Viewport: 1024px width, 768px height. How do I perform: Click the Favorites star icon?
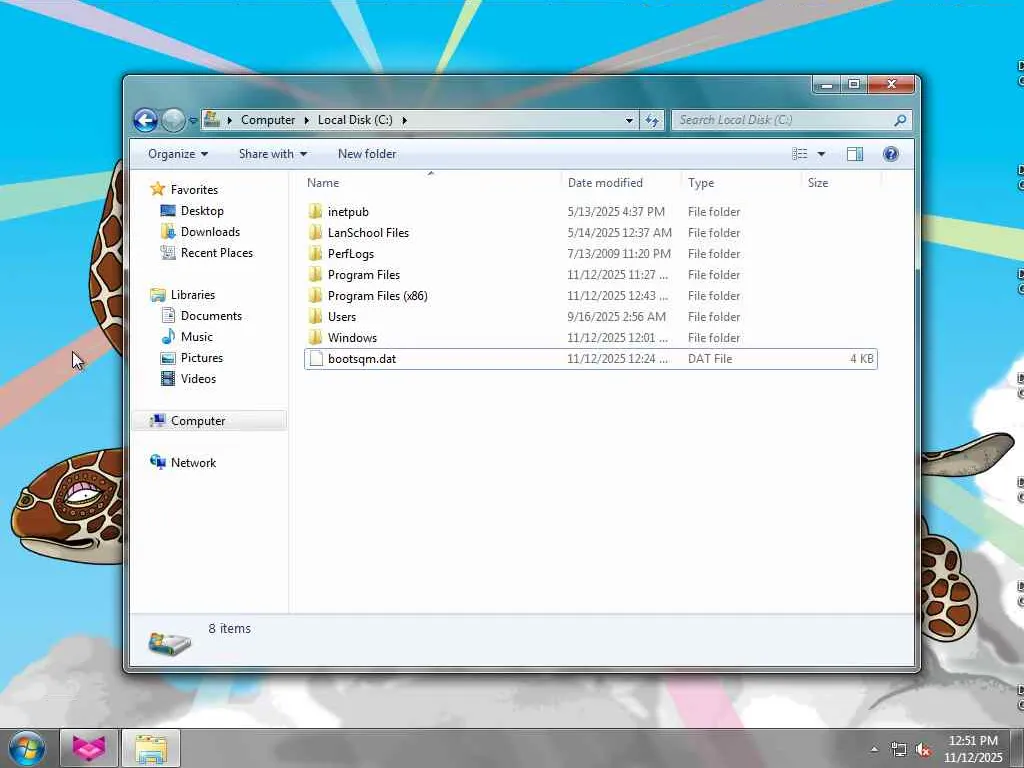coord(157,189)
